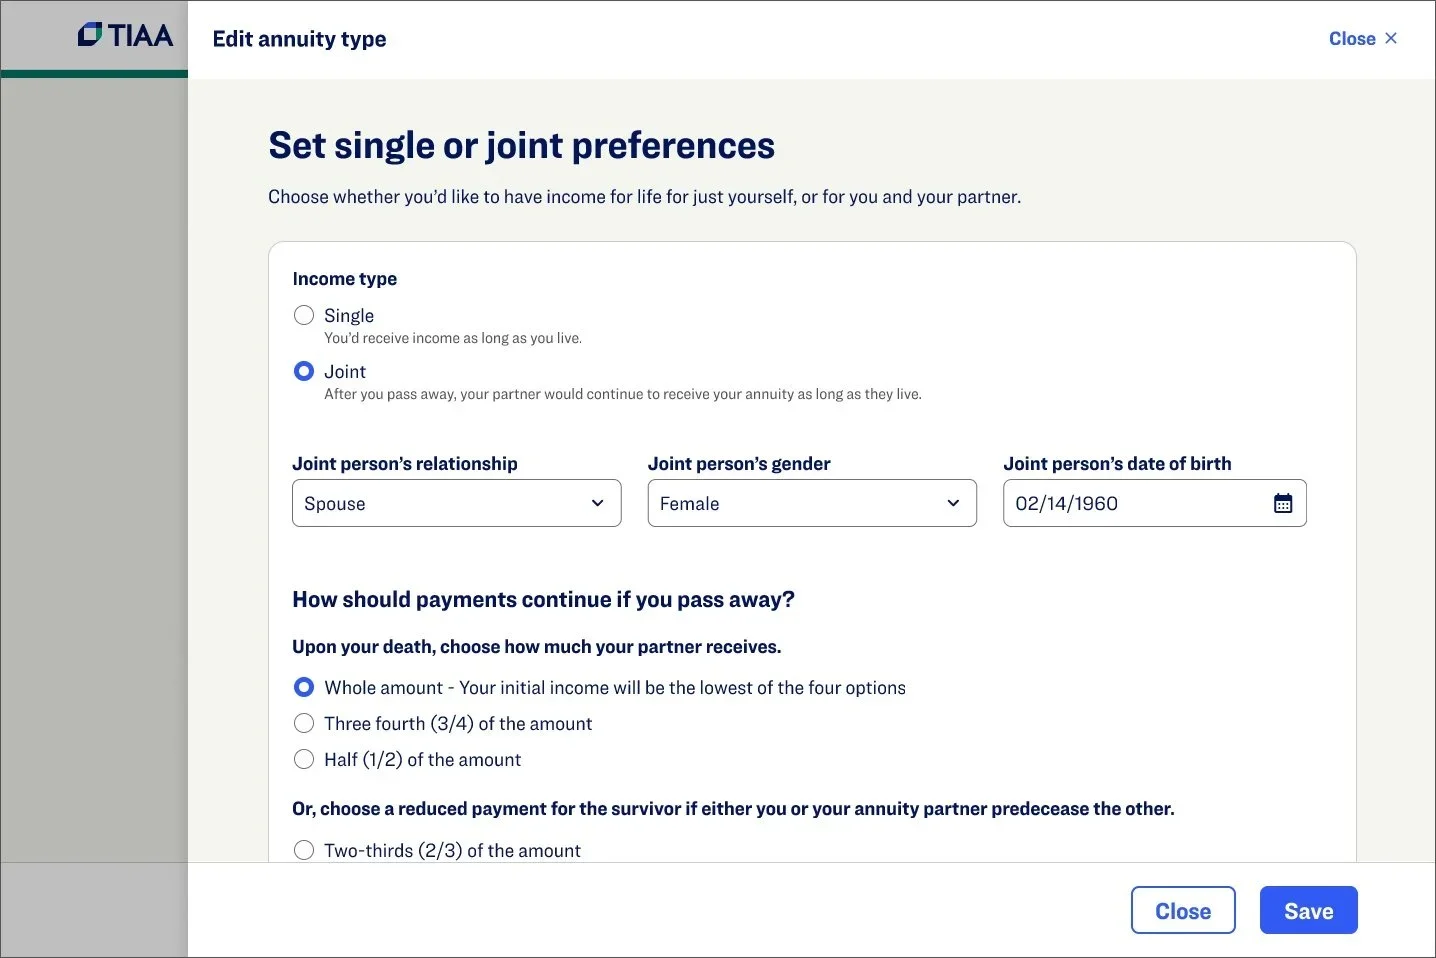
Task: Select the Single income type
Action: pyautogui.click(x=304, y=316)
